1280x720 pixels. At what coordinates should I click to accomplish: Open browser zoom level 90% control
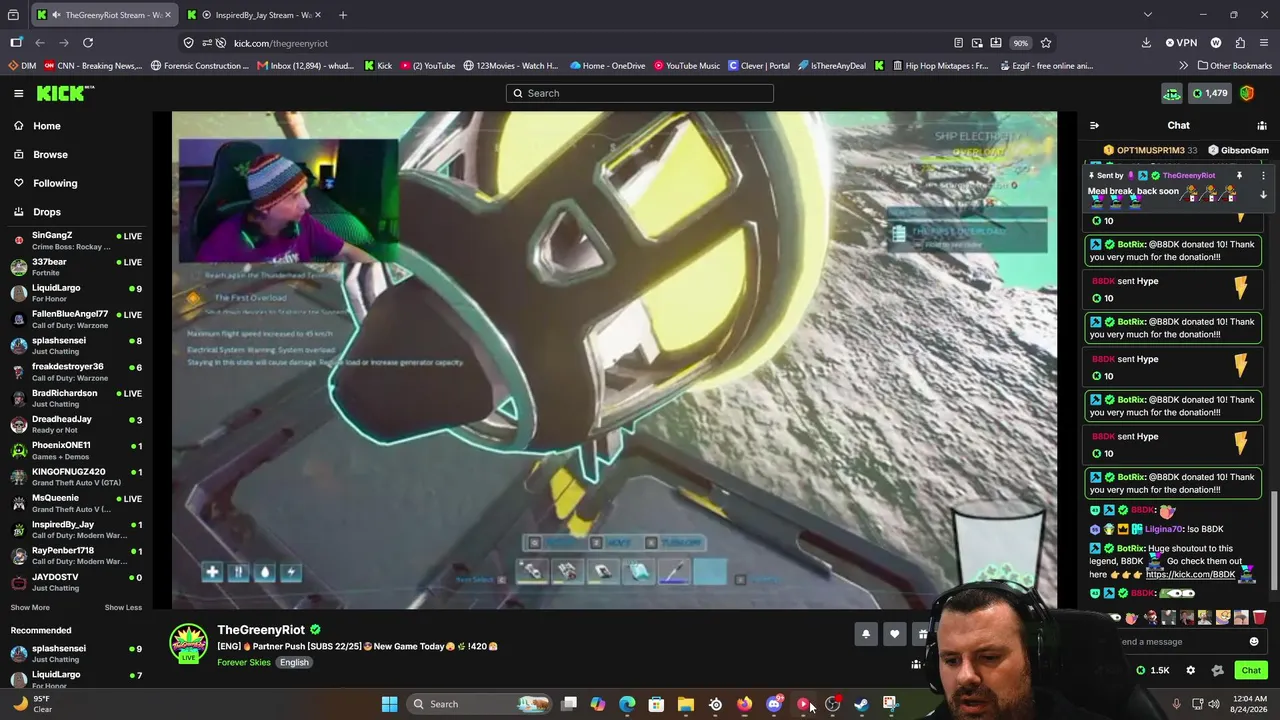point(1020,43)
